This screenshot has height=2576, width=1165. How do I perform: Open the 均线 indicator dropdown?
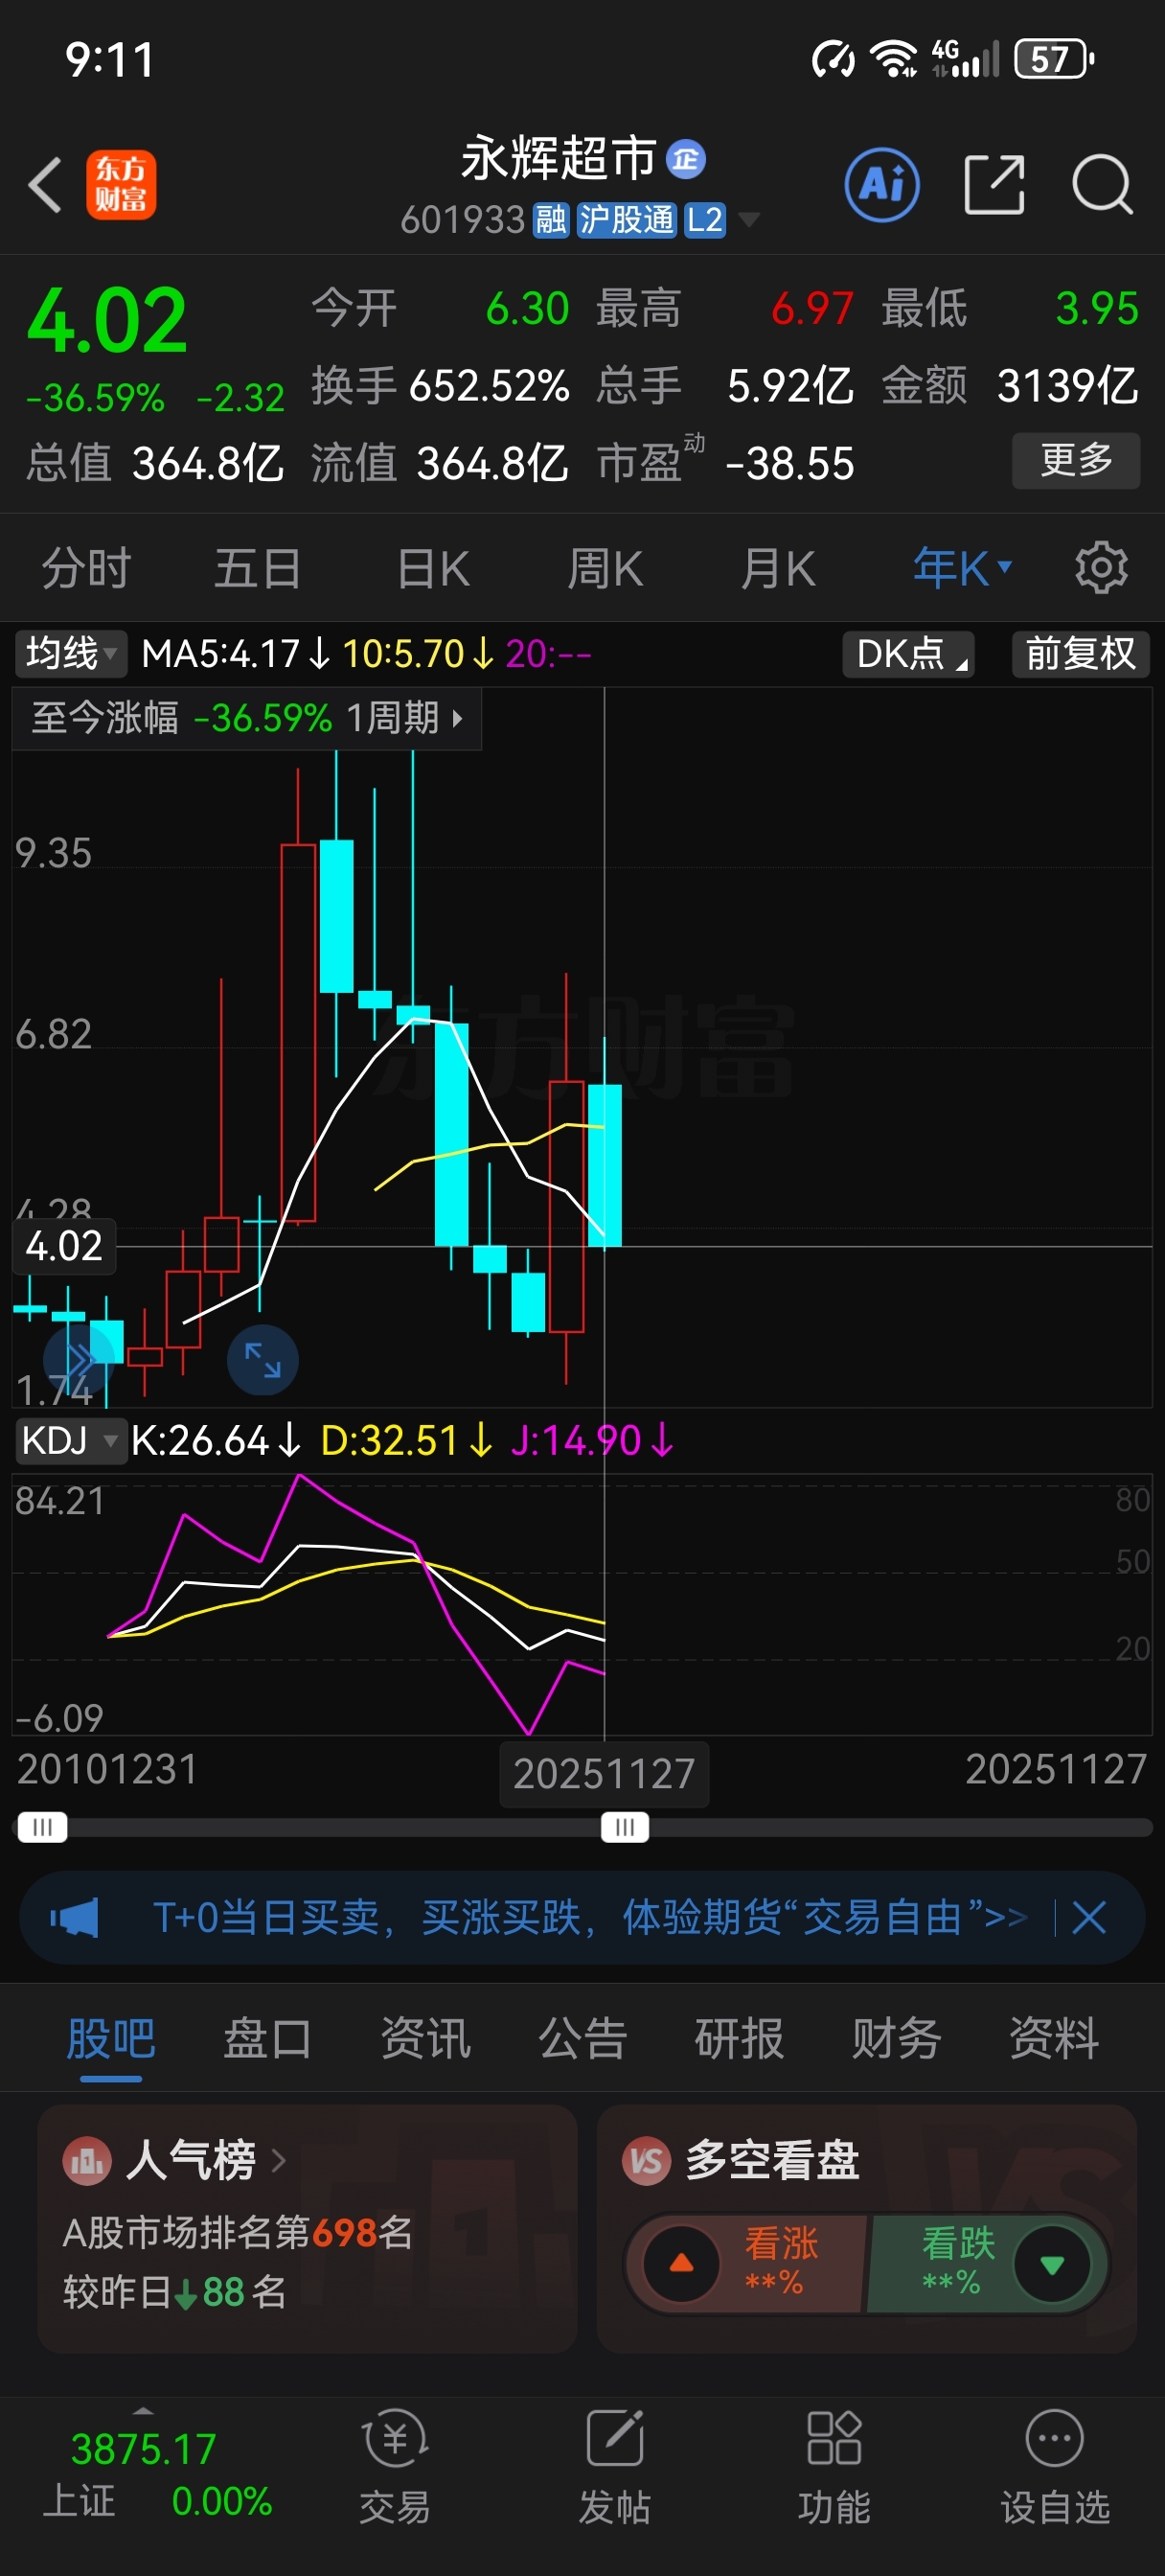pyautogui.click(x=70, y=654)
